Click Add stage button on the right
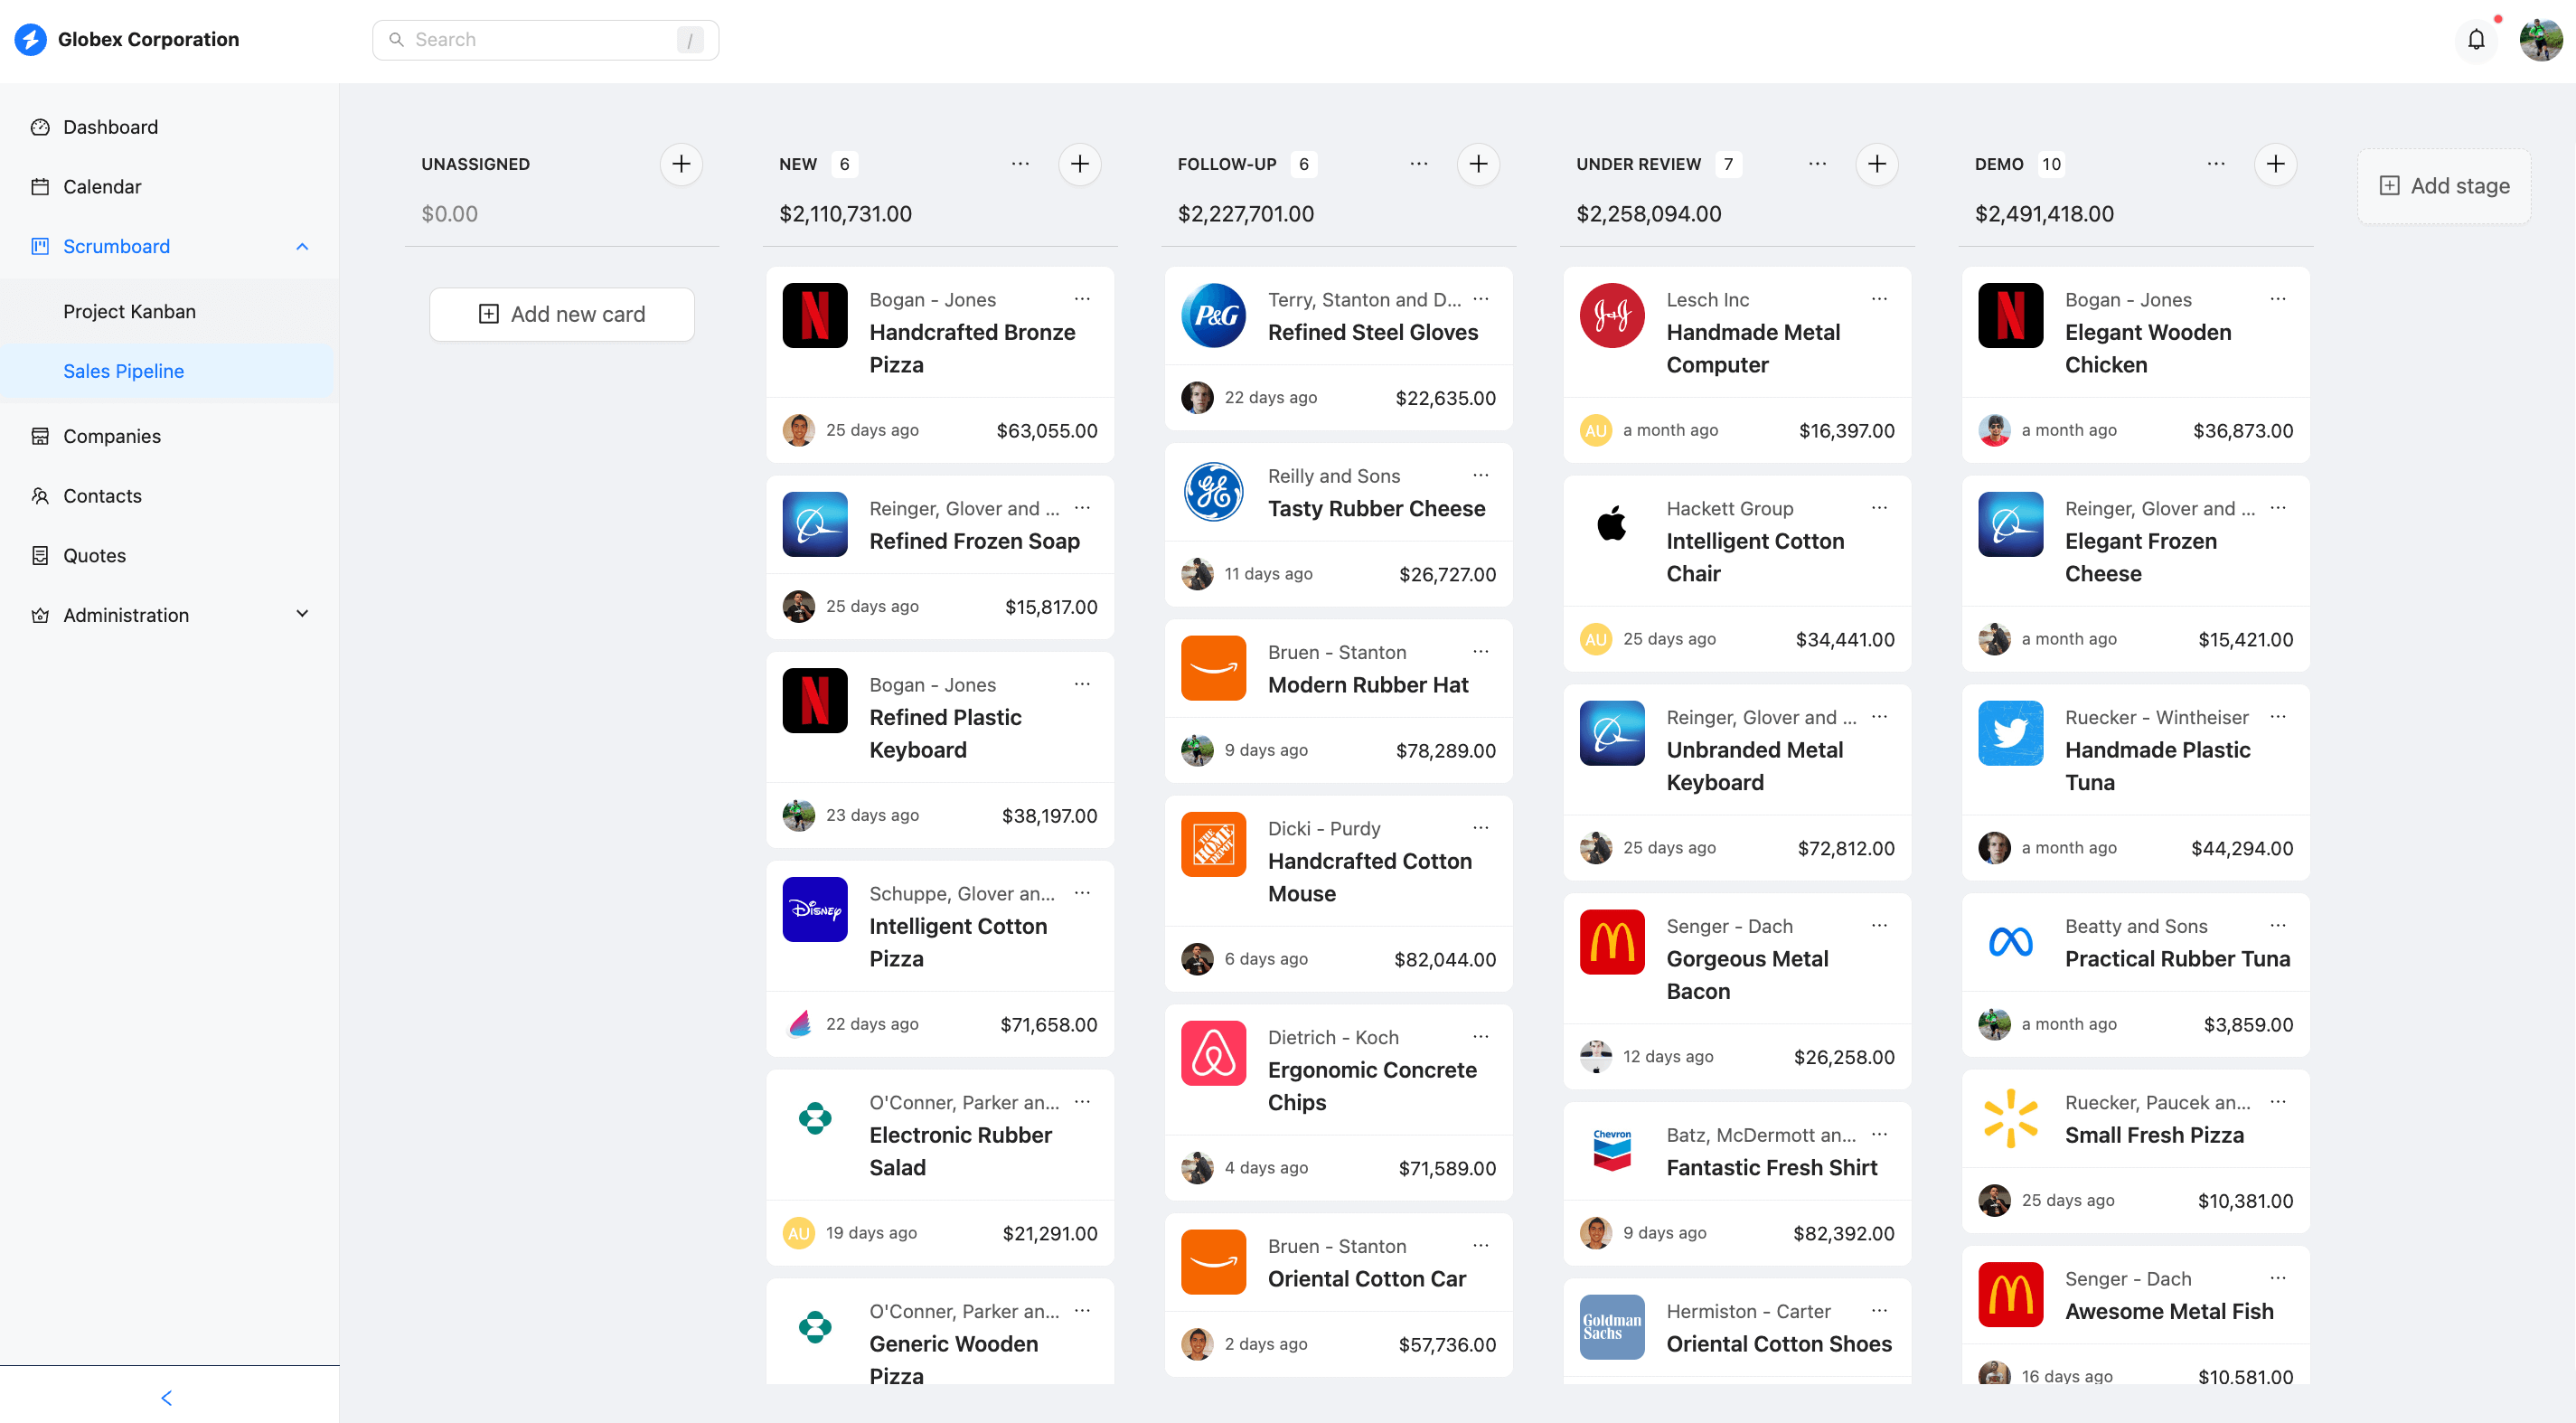Viewport: 2576px width, 1423px height. pyautogui.click(x=2445, y=184)
